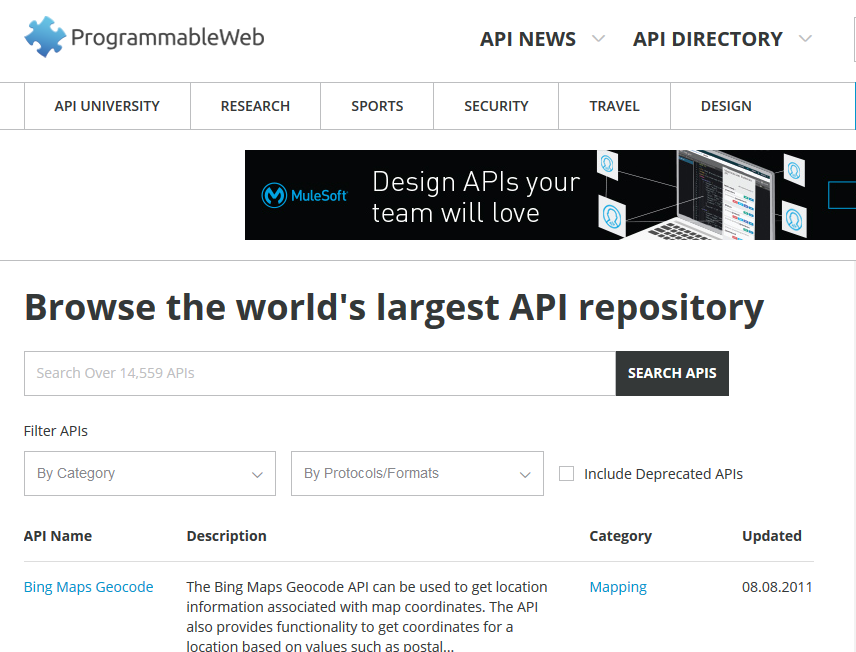The height and width of the screenshot is (652, 856).
Task: Click the Browse the world's largest API repository heading
Action: tap(394, 308)
